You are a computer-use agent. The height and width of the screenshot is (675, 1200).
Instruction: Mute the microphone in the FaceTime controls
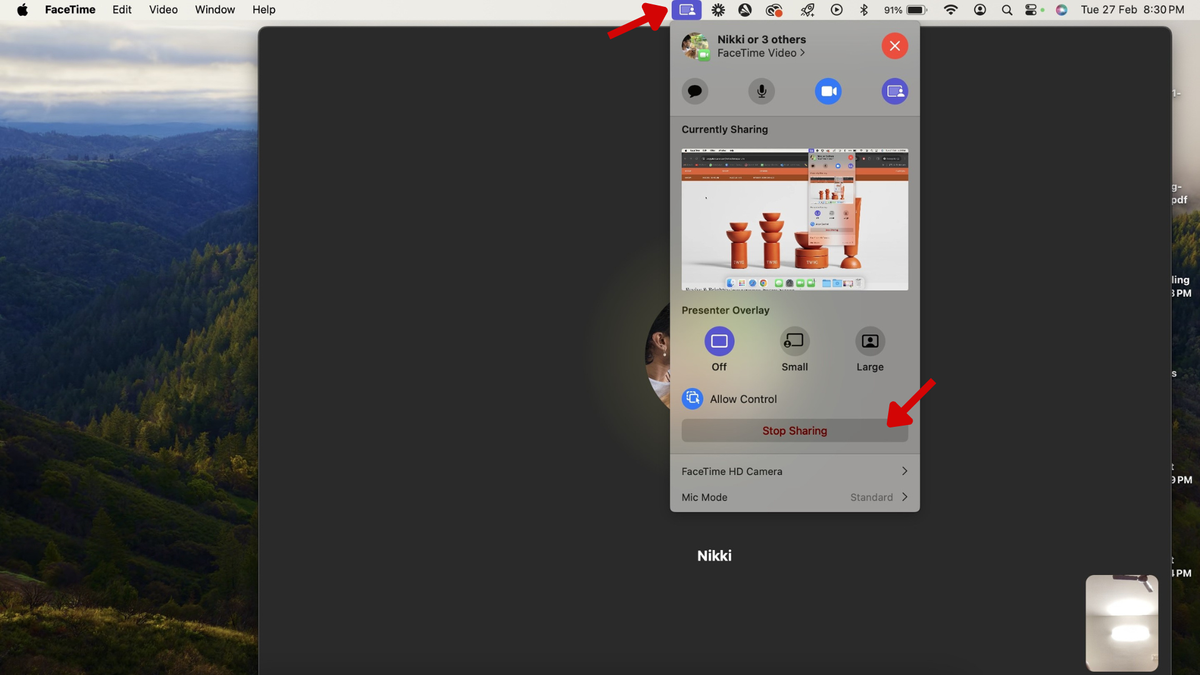point(761,91)
